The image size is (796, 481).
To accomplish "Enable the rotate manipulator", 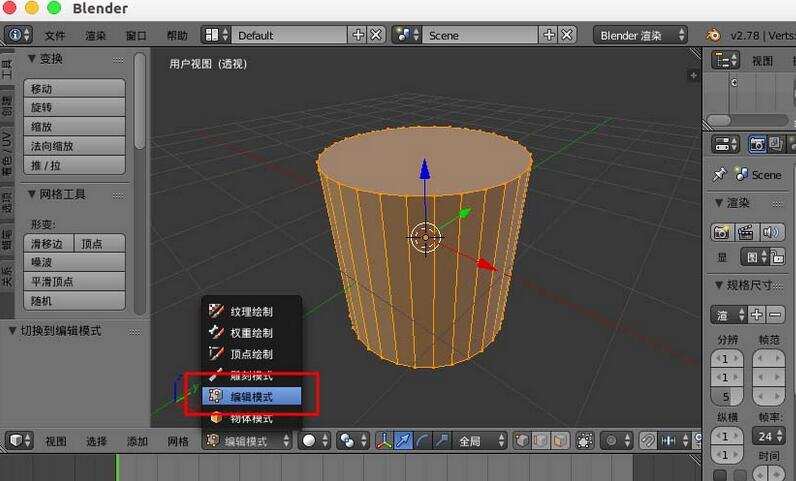I will point(422,440).
